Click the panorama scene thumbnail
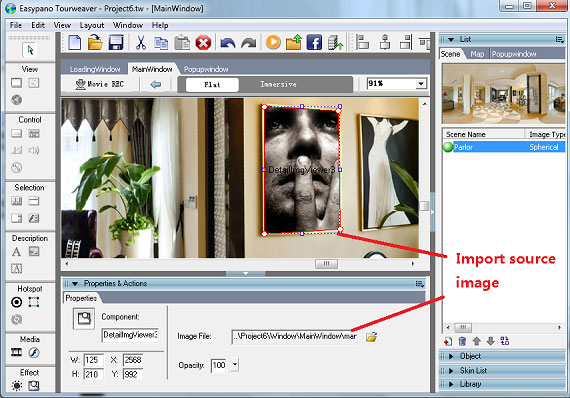Screen dimensions: 570x398 [x=503, y=93]
